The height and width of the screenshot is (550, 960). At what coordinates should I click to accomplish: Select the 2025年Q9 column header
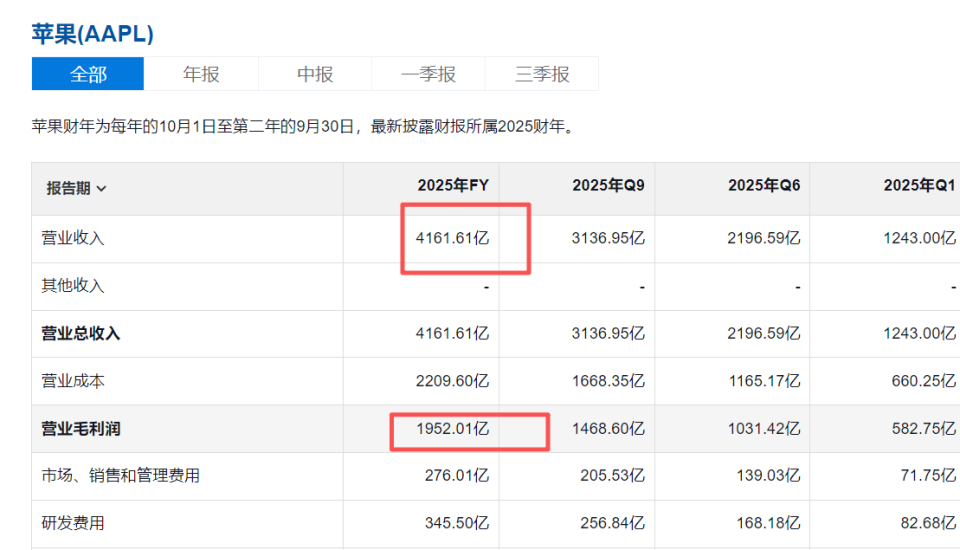[608, 186]
